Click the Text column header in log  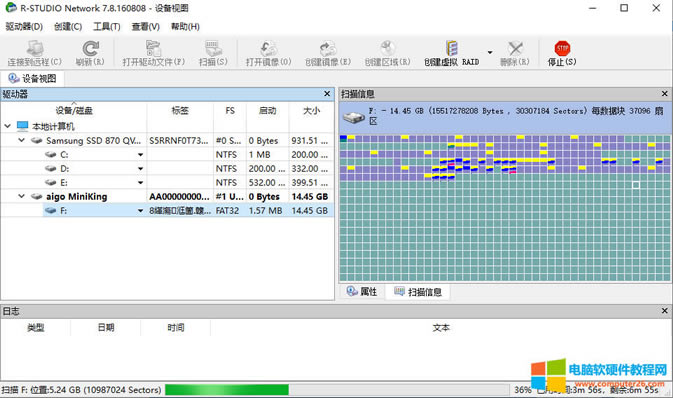(441, 328)
